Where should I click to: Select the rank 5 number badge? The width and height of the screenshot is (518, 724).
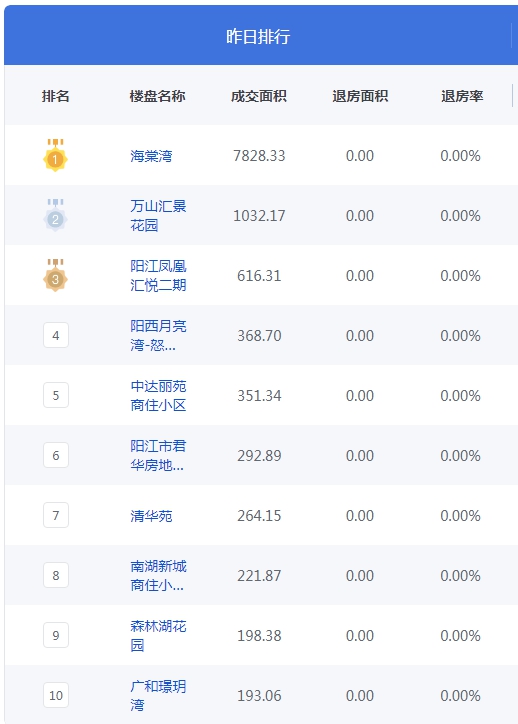pyautogui.click(x=56, y=395)
